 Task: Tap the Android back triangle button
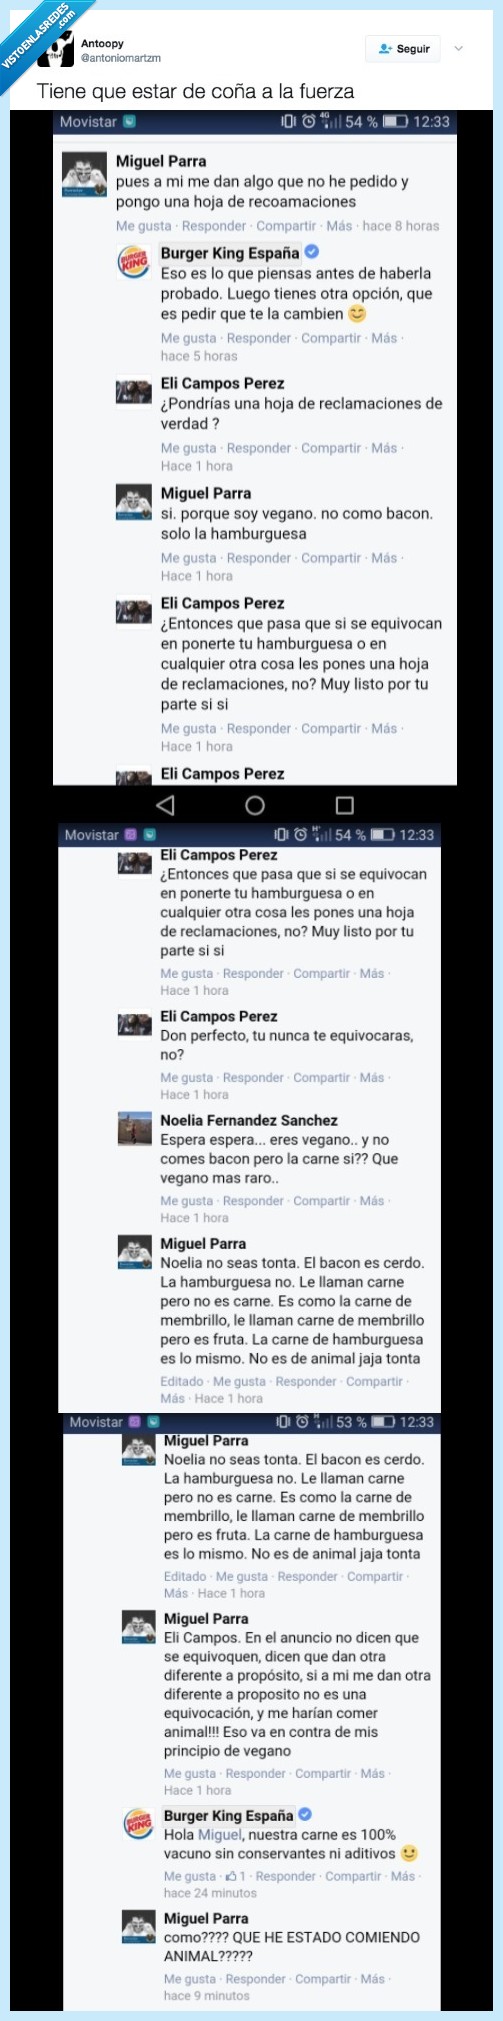click(166, 804)
